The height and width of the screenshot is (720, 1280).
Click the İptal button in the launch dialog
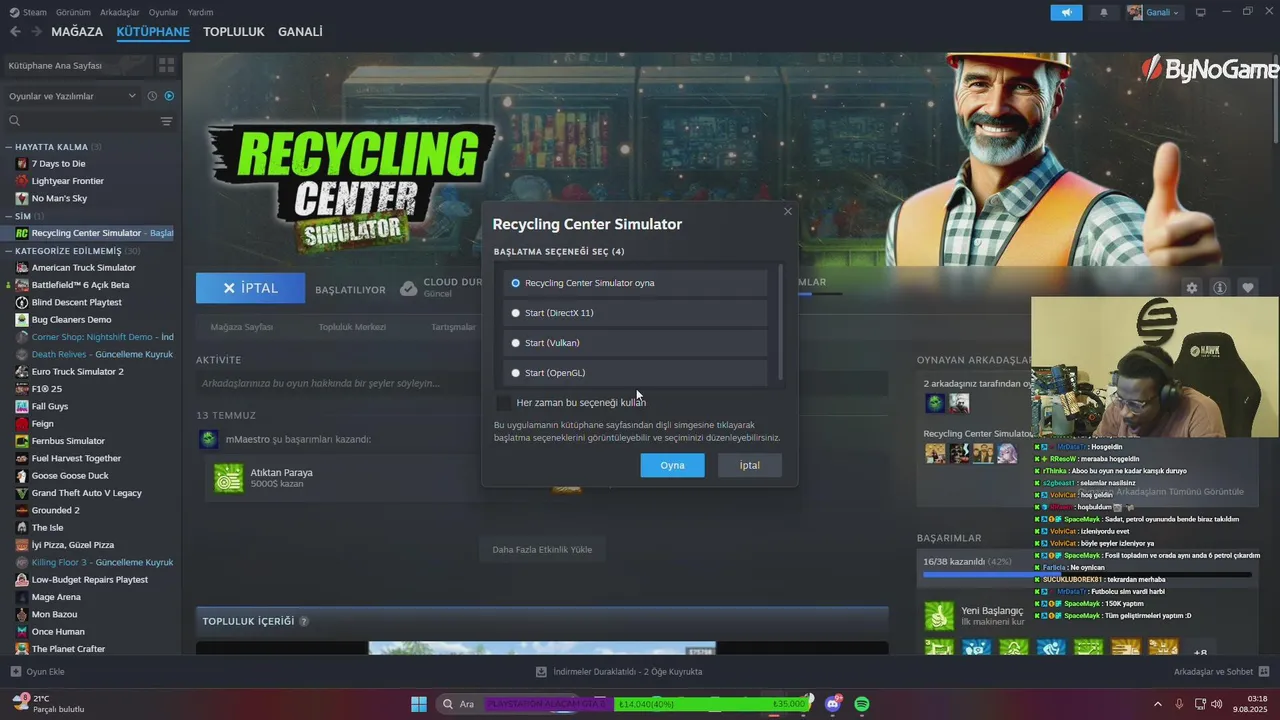tap(749, 465)
